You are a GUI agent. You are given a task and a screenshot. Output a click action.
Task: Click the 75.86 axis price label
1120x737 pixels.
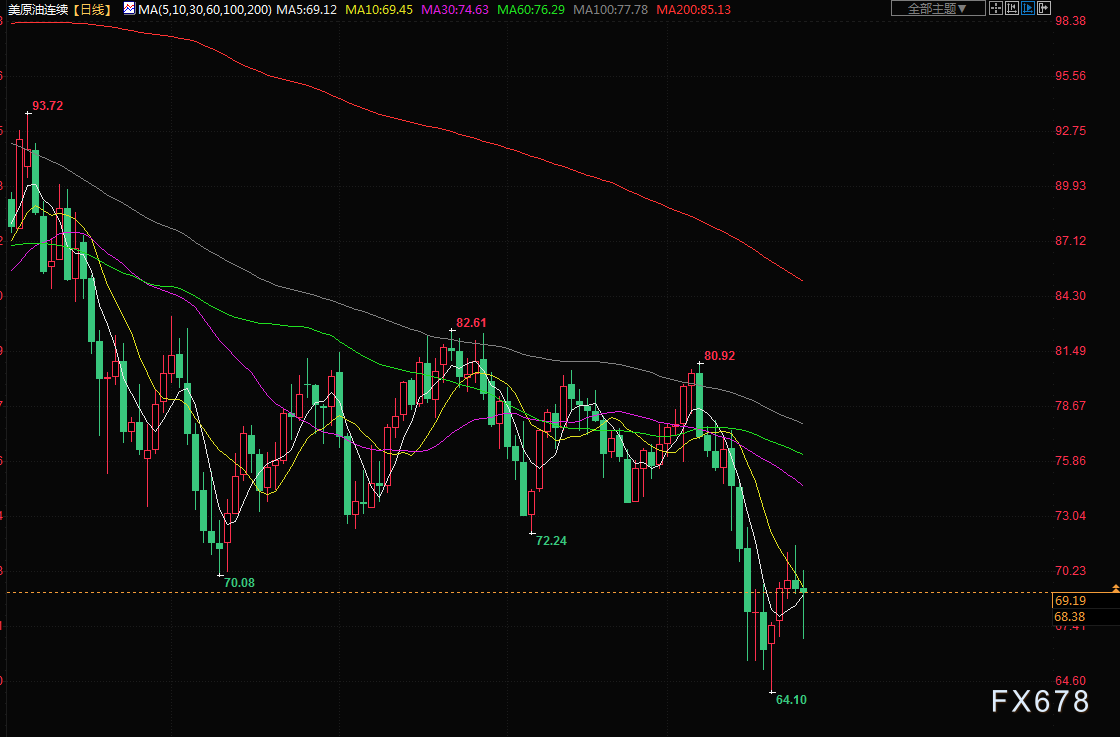1070,461
